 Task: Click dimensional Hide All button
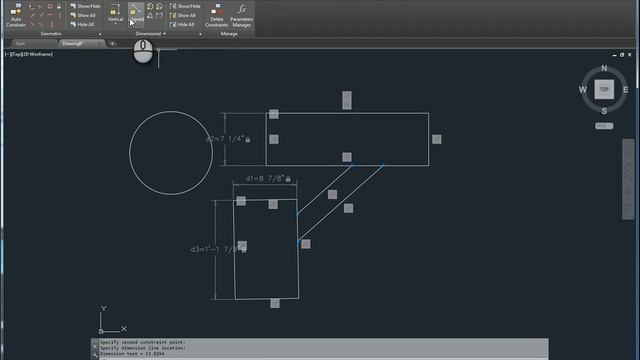[x=182, y=24]
